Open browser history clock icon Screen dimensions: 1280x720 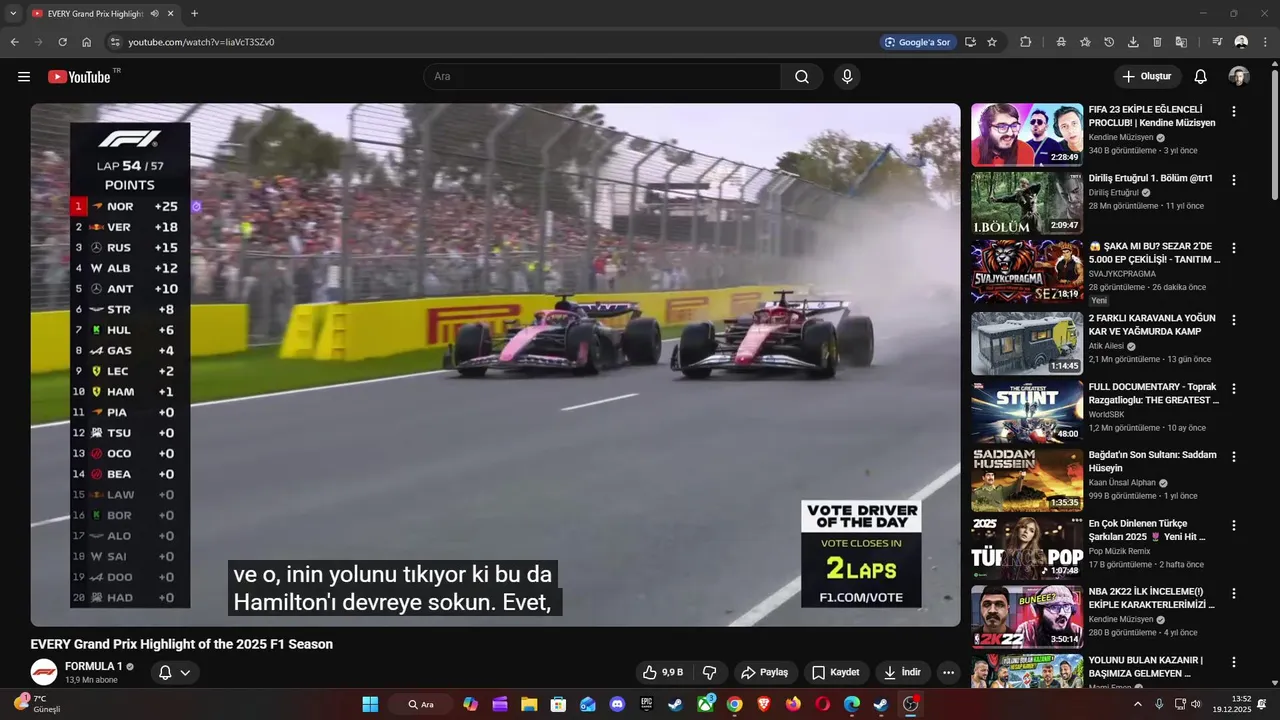1109,42
